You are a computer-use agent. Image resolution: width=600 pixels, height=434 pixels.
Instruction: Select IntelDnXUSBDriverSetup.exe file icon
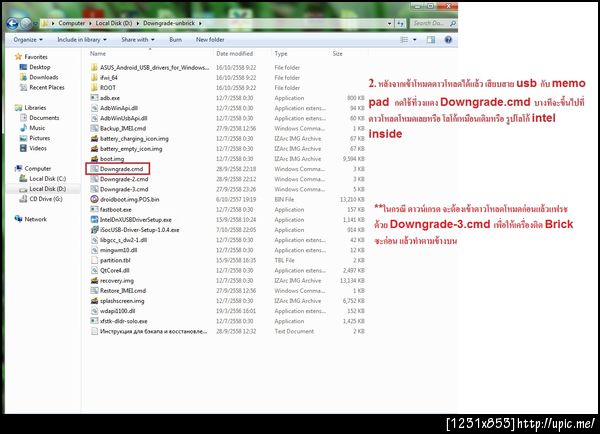[94, 220]
